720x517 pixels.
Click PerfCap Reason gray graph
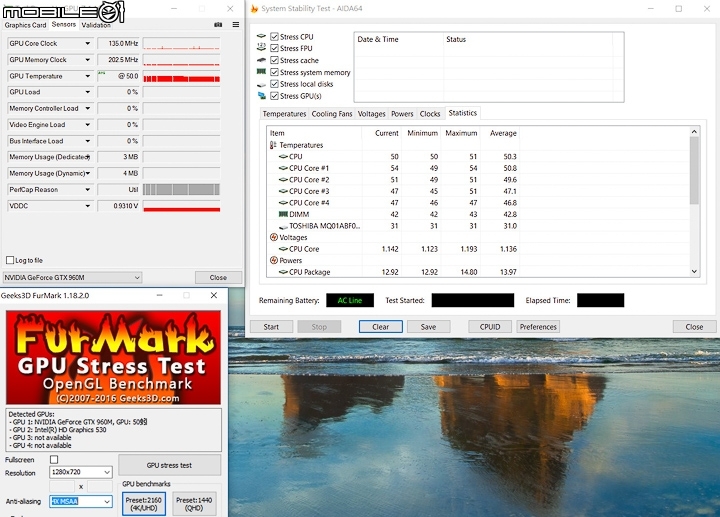181,190
